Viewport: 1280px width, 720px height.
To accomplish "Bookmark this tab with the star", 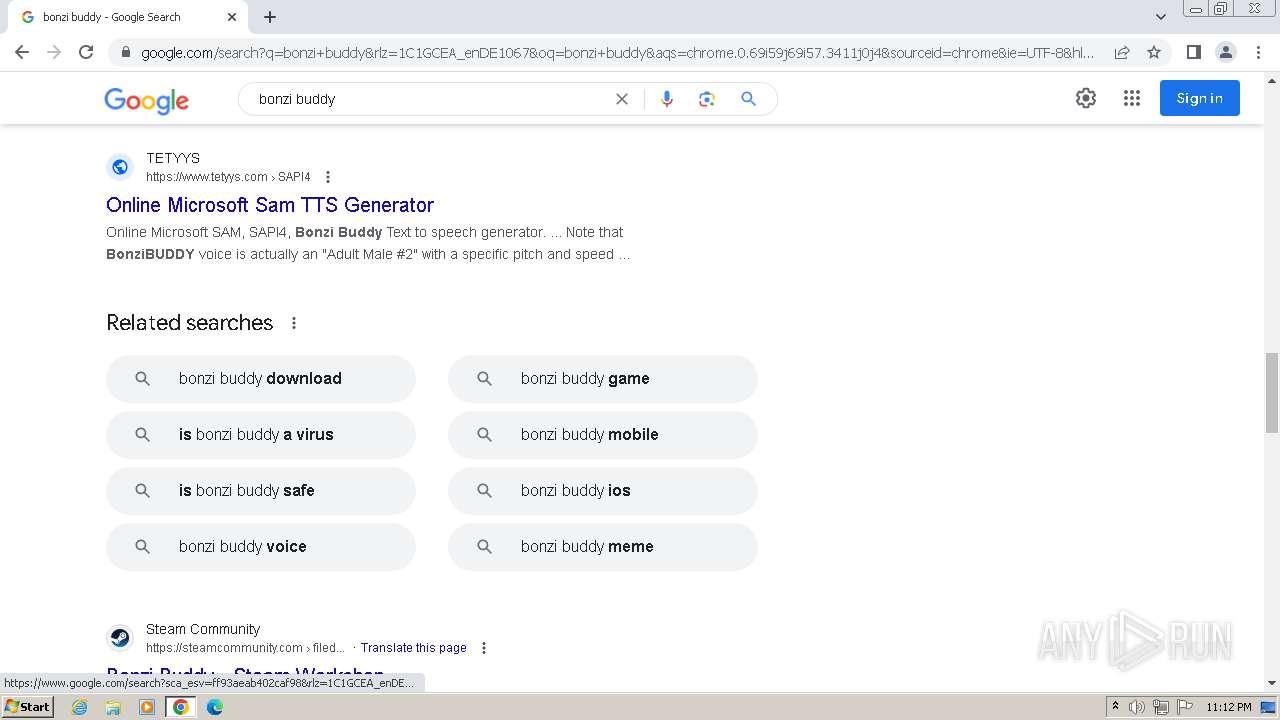I will tap(1154, 52).
